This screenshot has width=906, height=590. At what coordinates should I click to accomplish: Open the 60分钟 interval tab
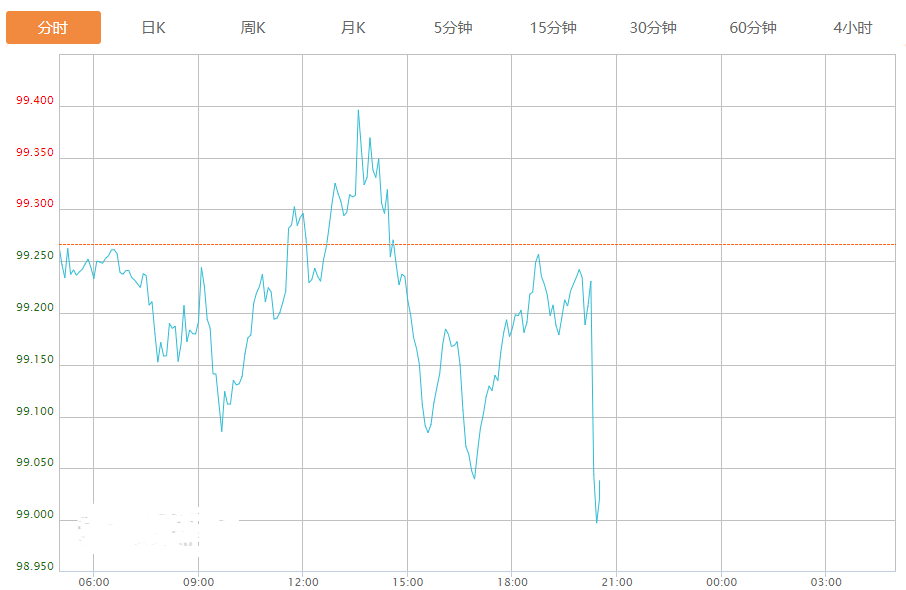coord(753,28)
